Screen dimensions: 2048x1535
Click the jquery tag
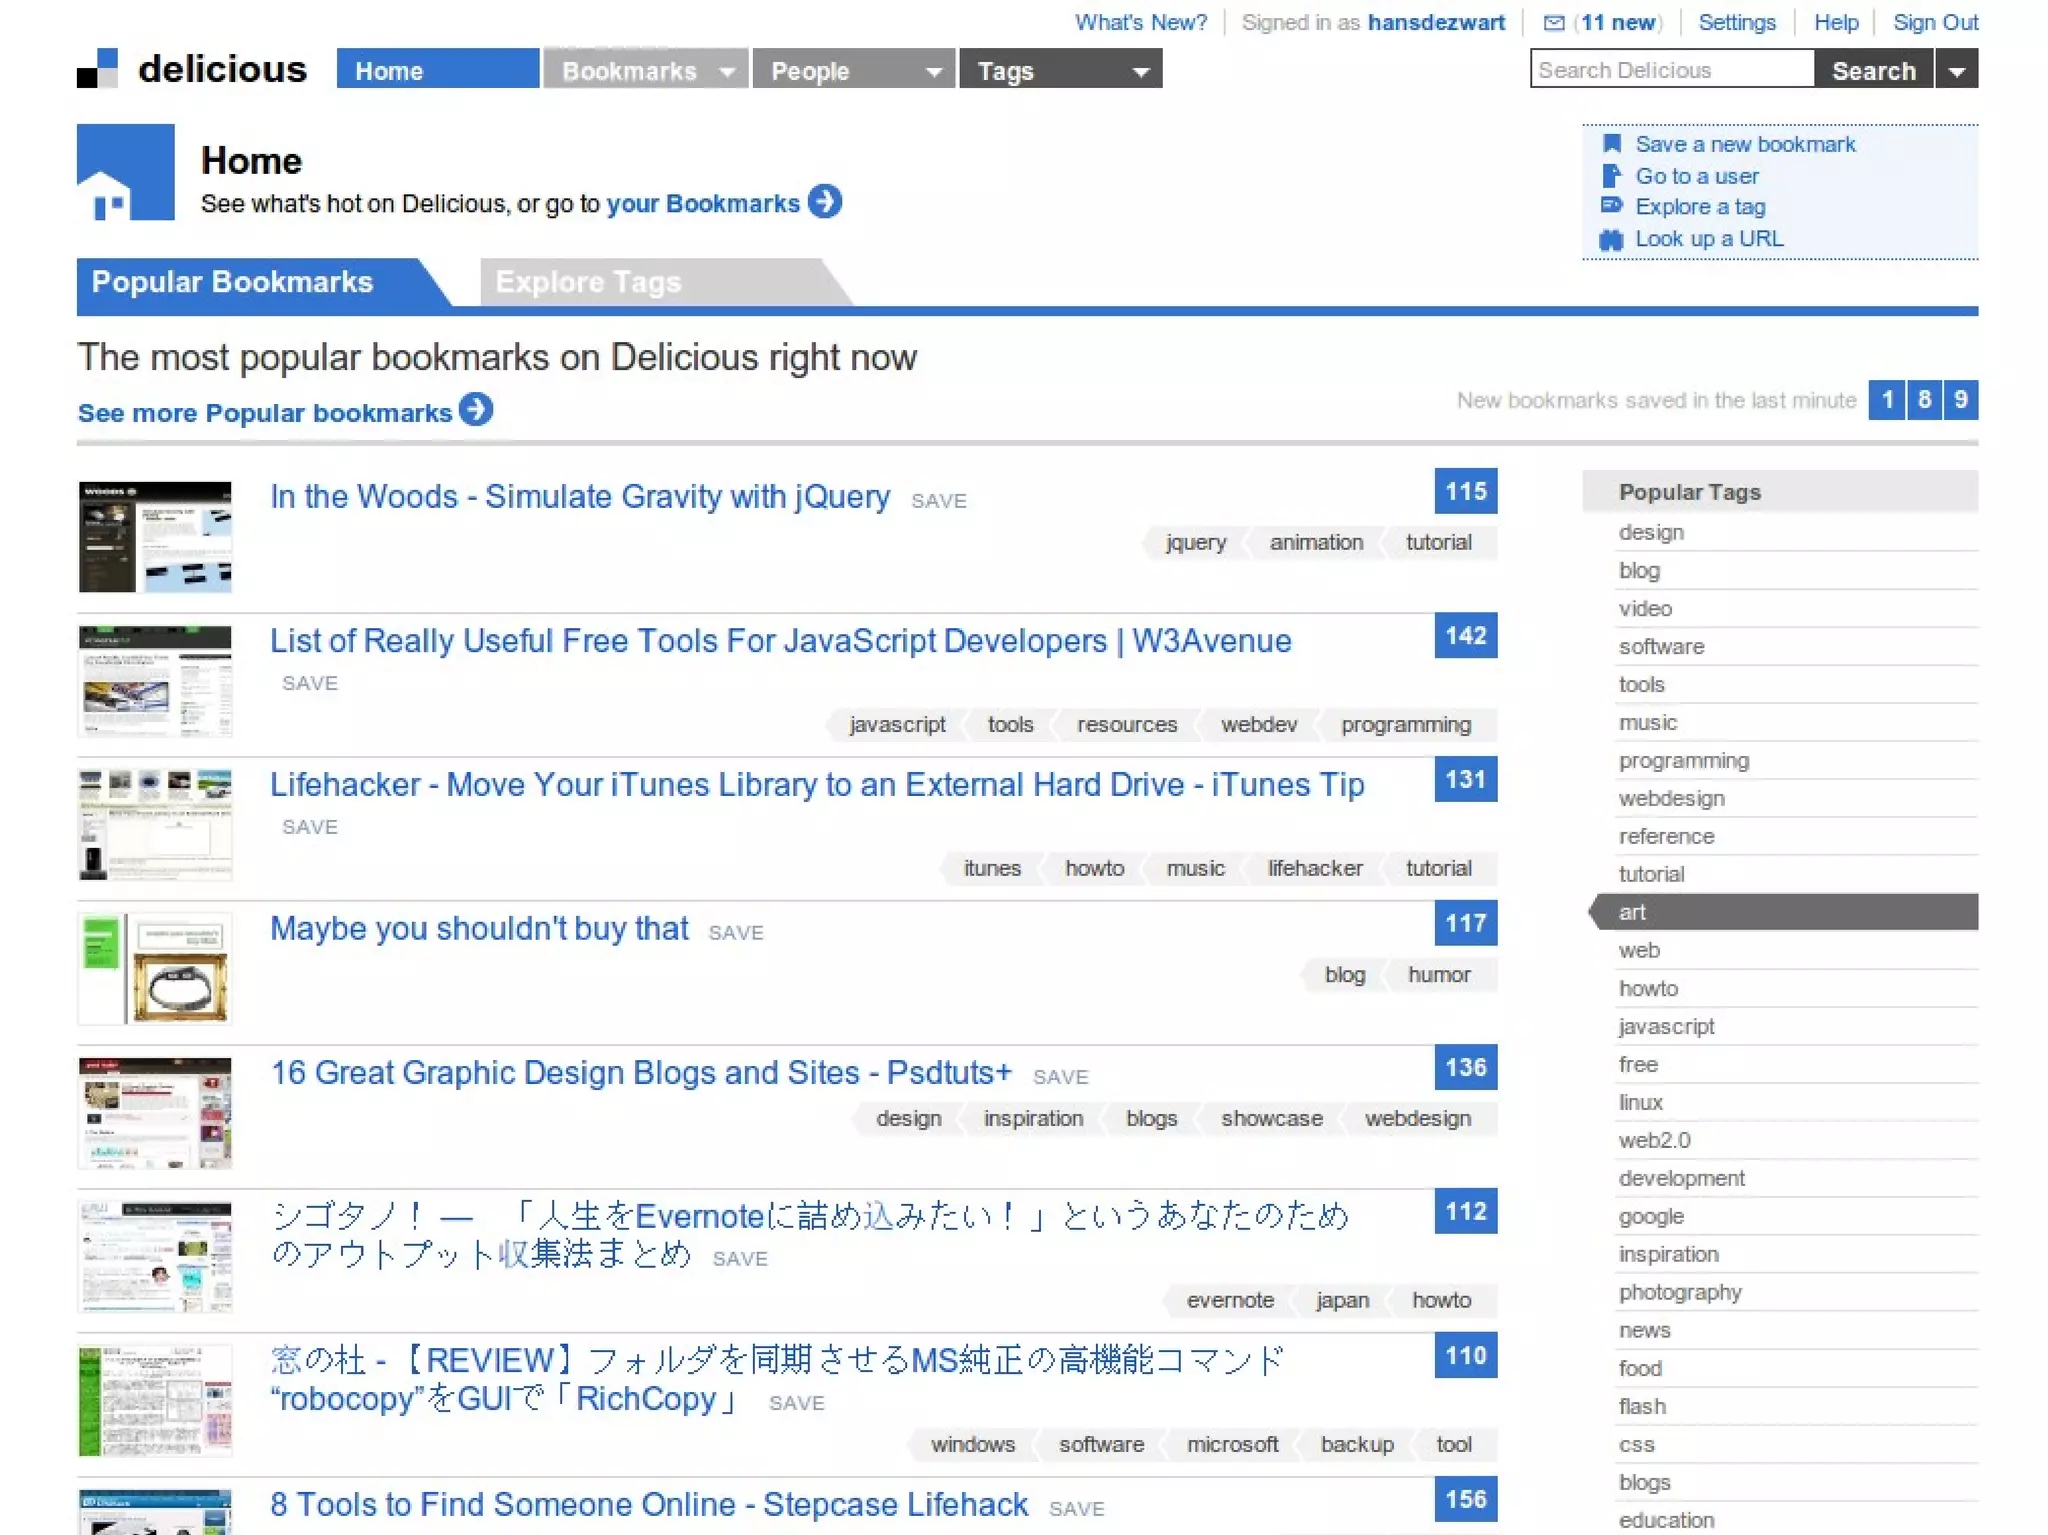tap(1196, 542)
